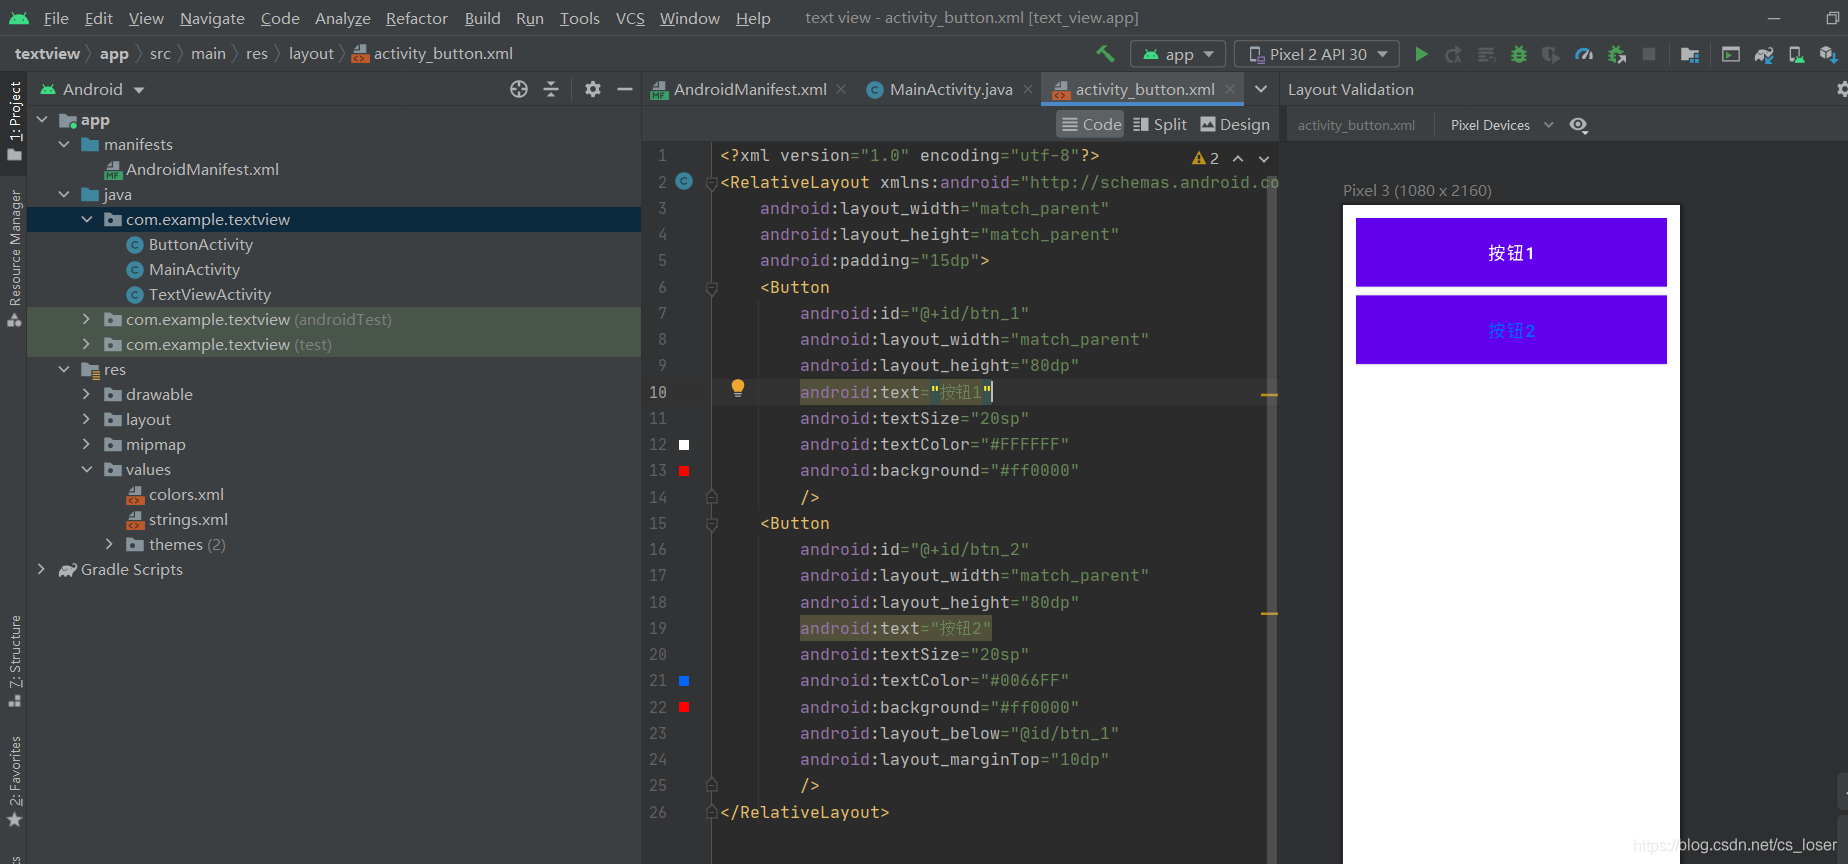Click the blue color swatch on line 21

[684, 680]
